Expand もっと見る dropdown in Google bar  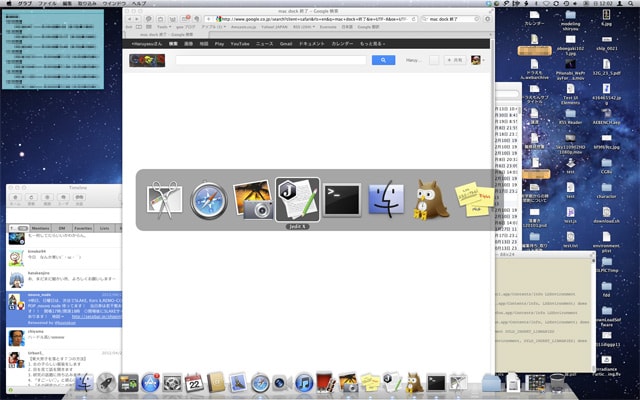pyautogui.click(x=372, y=44)
